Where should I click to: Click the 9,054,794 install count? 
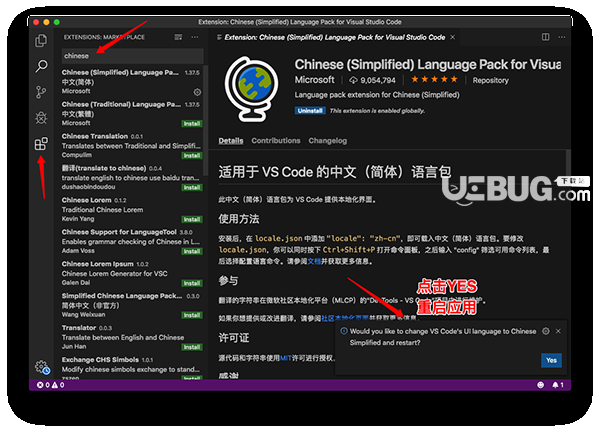click(x=378, y=80)
